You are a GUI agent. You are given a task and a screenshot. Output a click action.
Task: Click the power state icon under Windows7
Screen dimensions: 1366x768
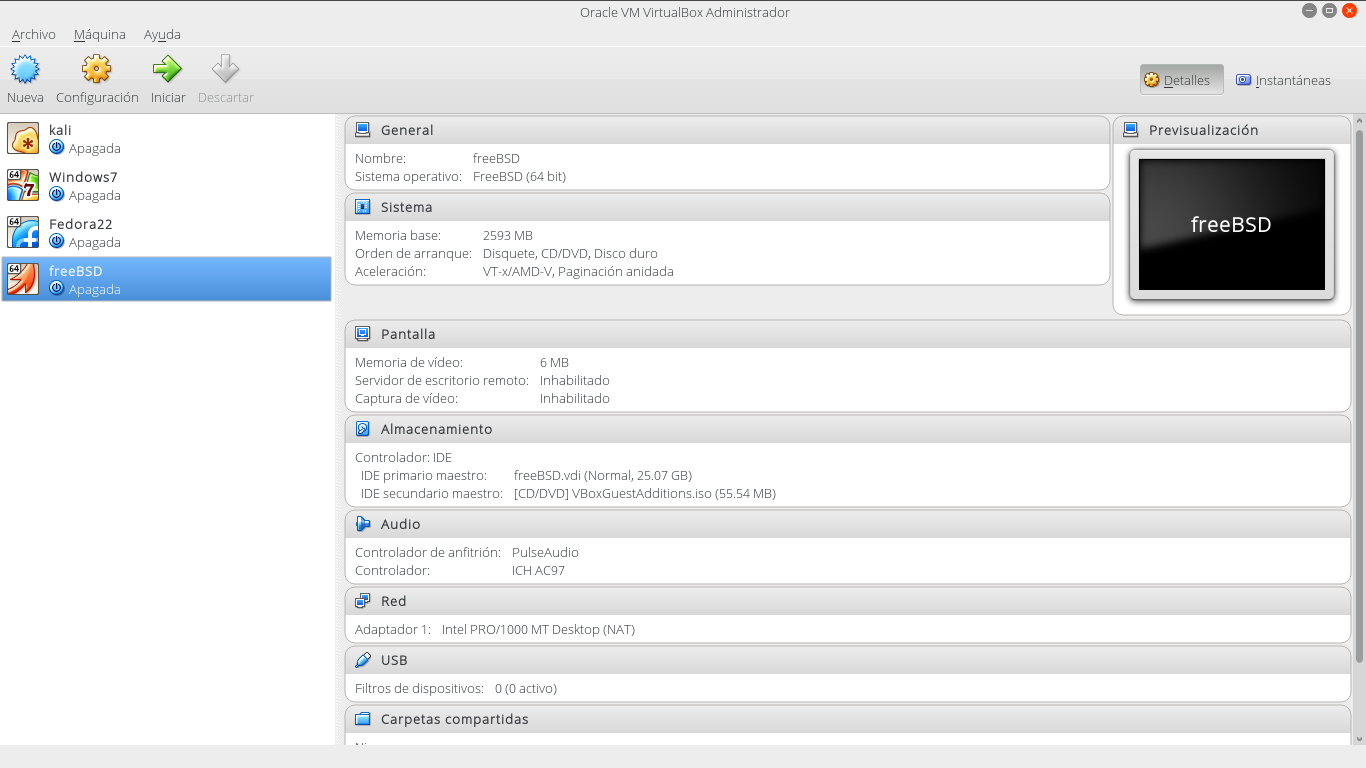[x=57, y=195]
